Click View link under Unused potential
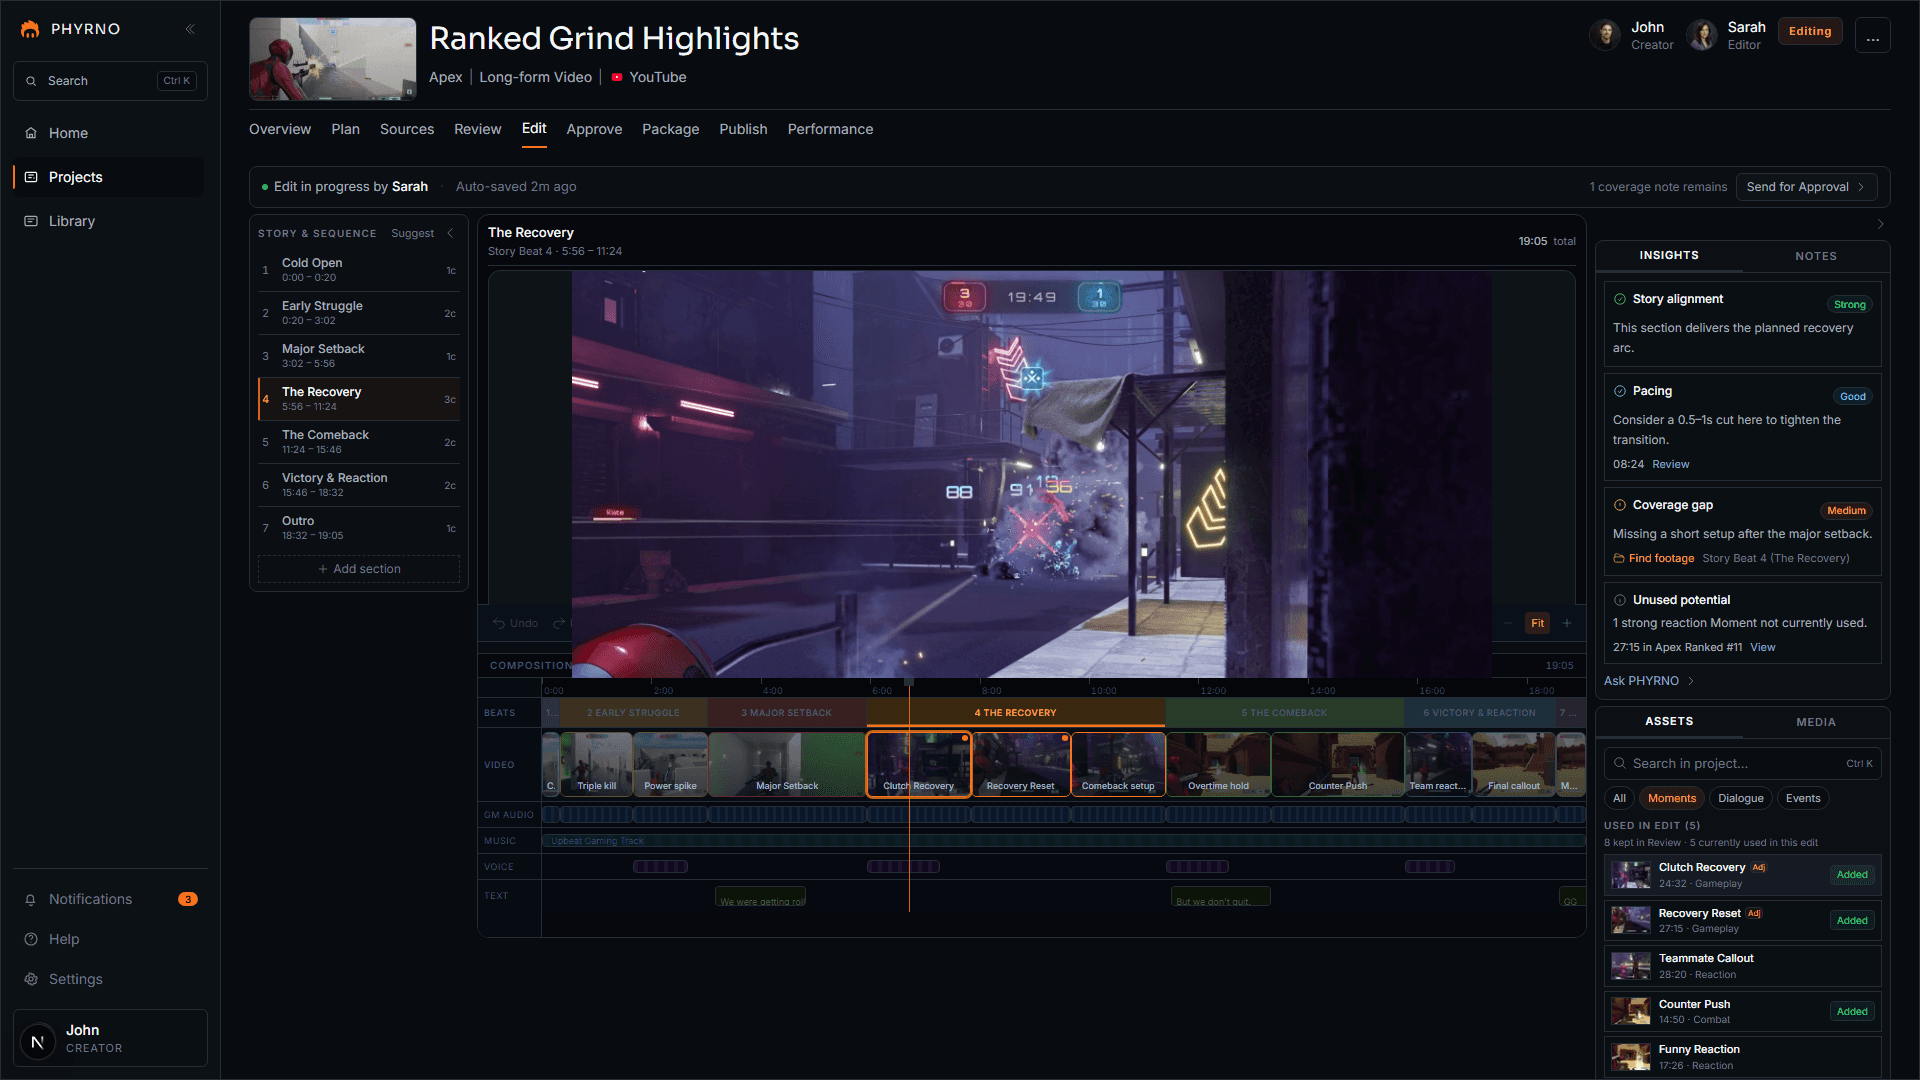 pos(1762,647)
